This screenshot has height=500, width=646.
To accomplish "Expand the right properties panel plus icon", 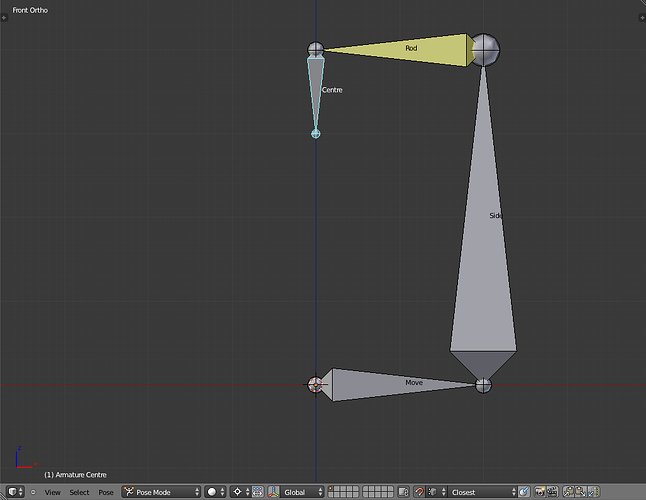I will (642, 17).
